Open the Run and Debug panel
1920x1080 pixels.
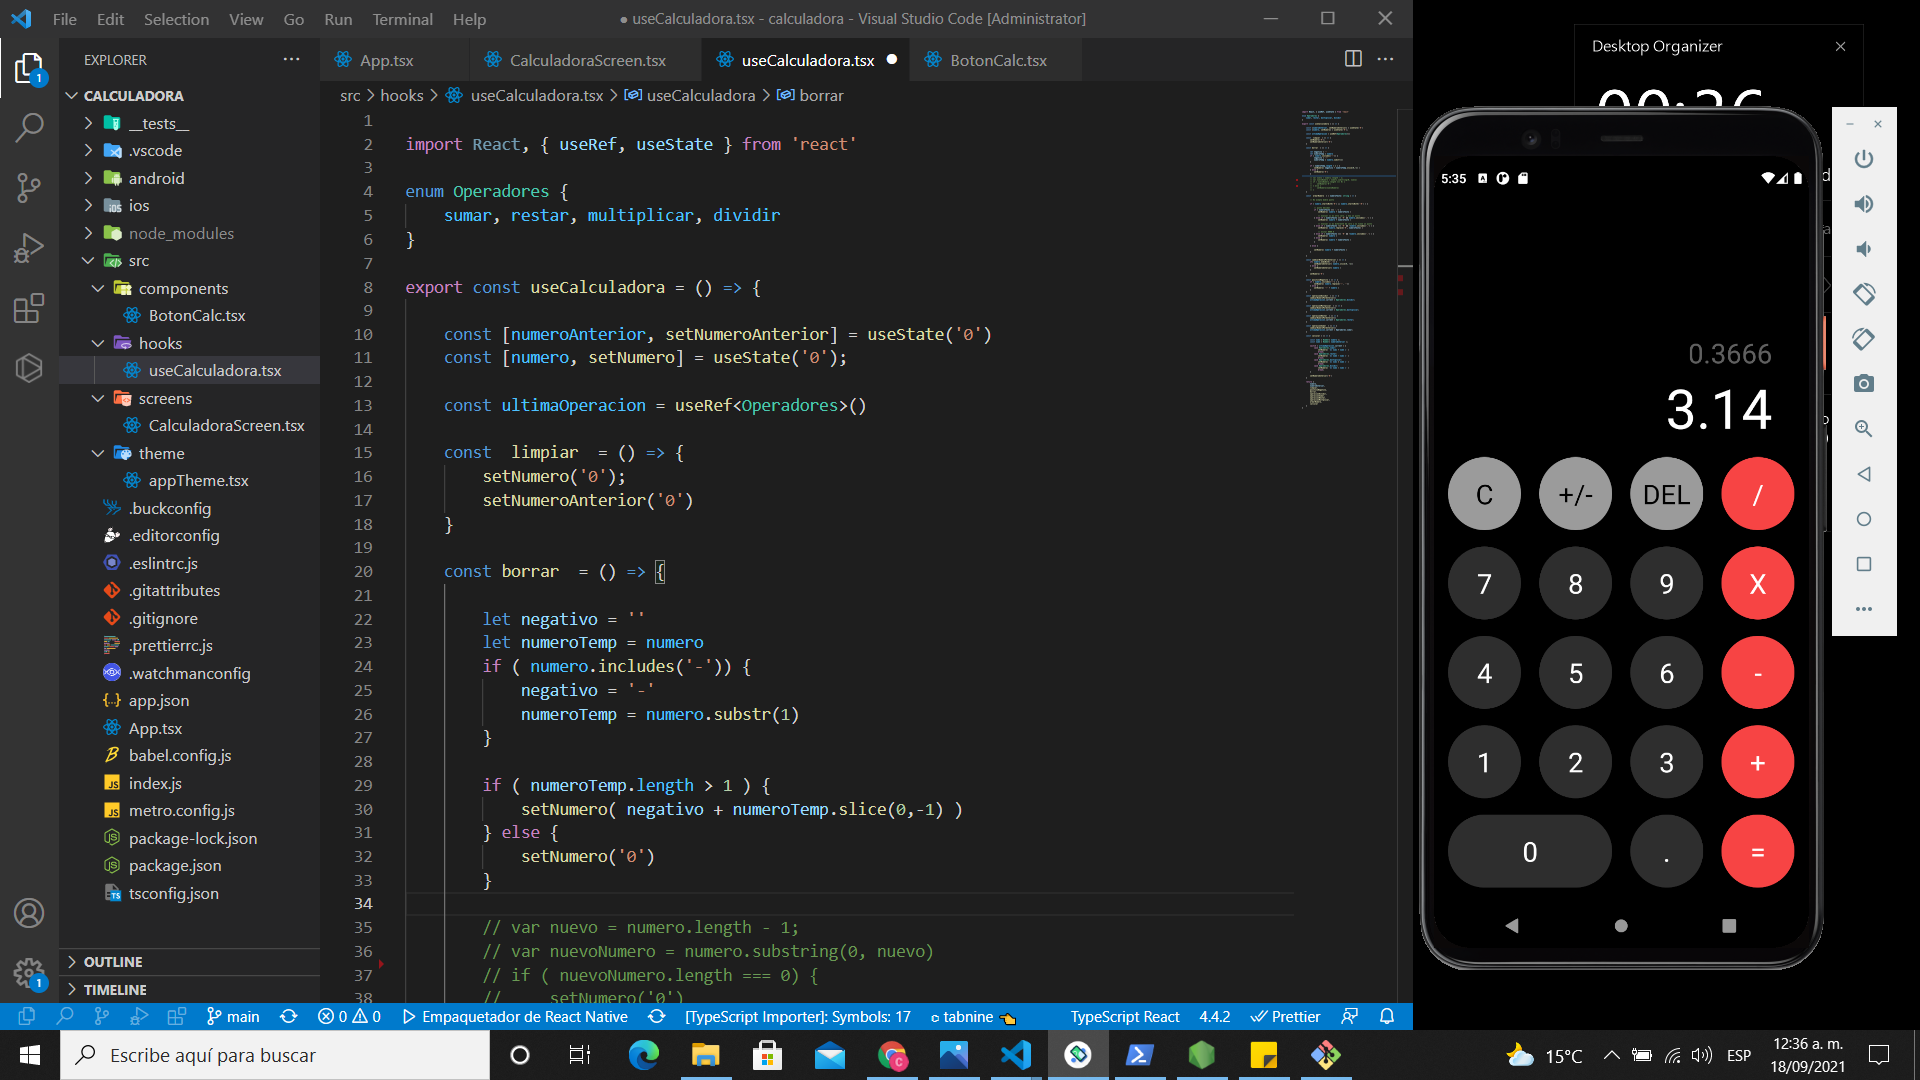pos(29,248)
